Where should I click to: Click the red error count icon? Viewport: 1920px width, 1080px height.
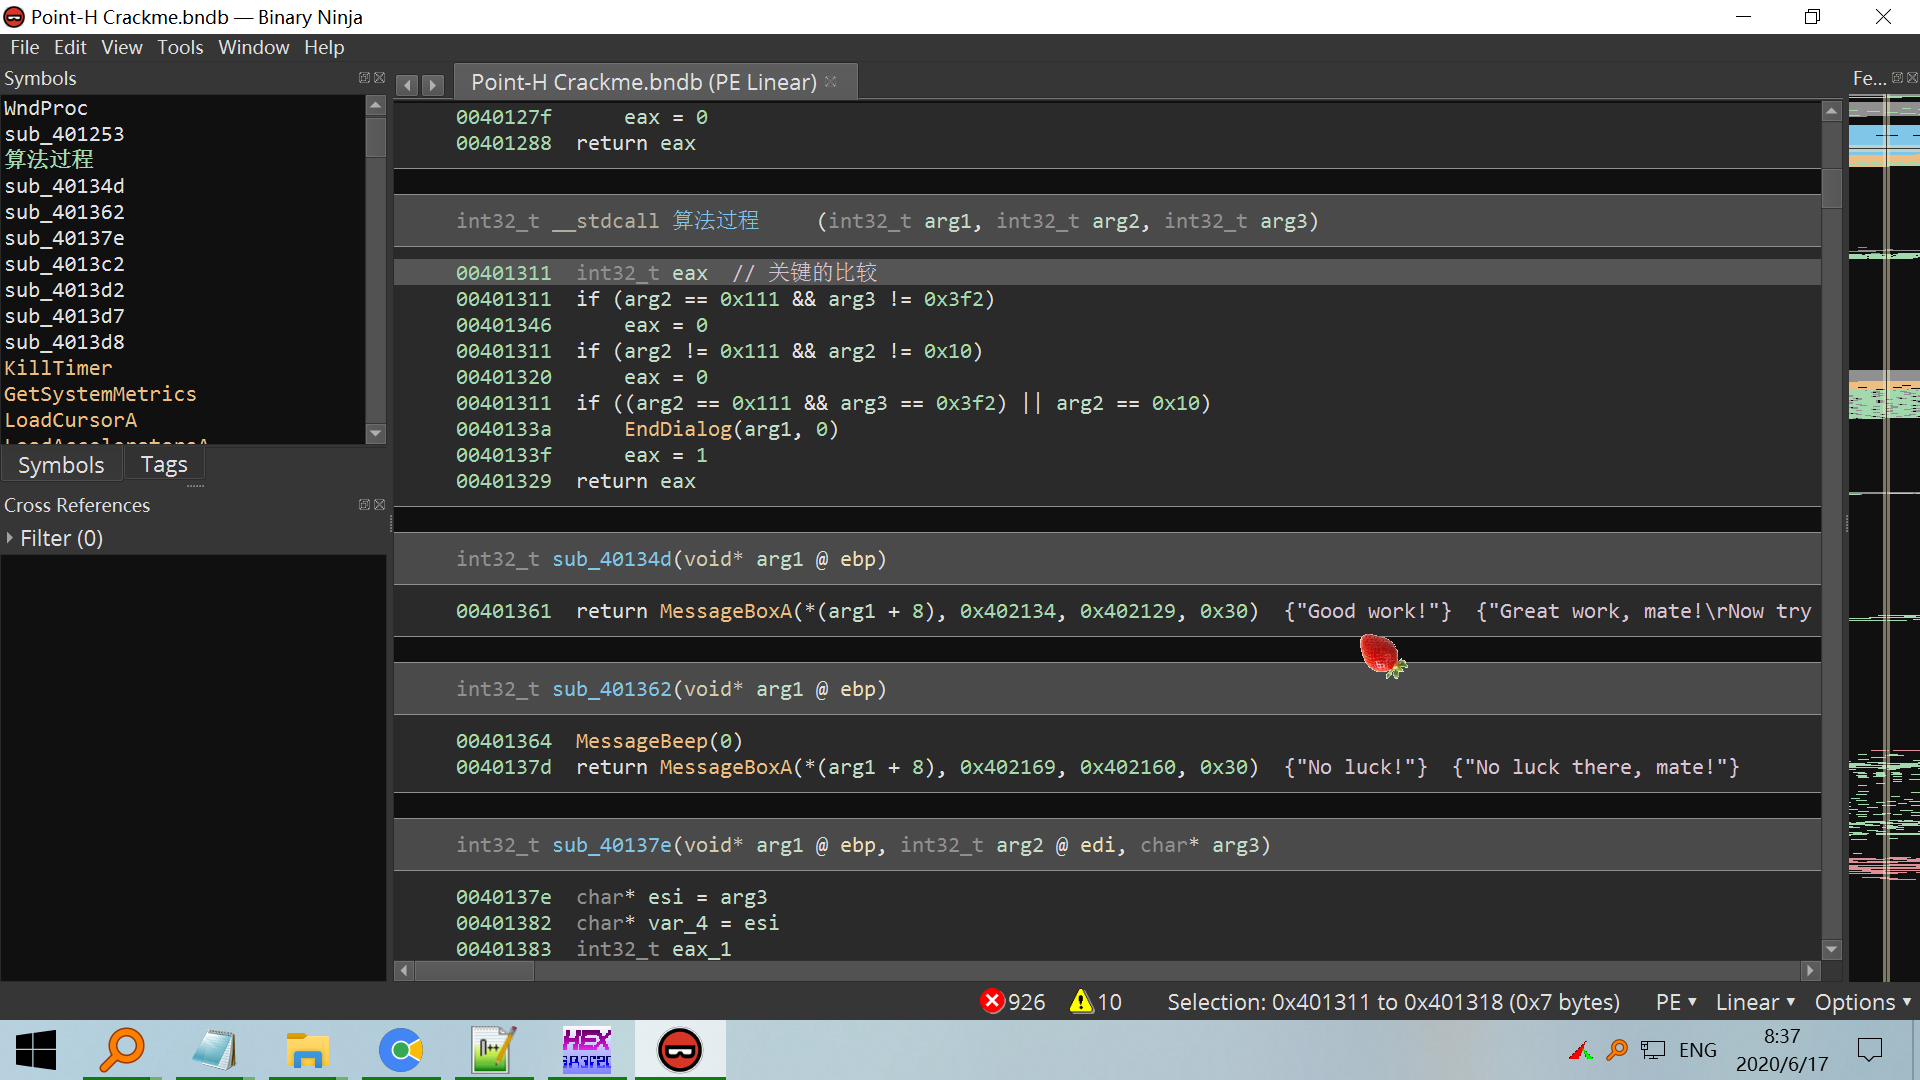pos(992,1001)
